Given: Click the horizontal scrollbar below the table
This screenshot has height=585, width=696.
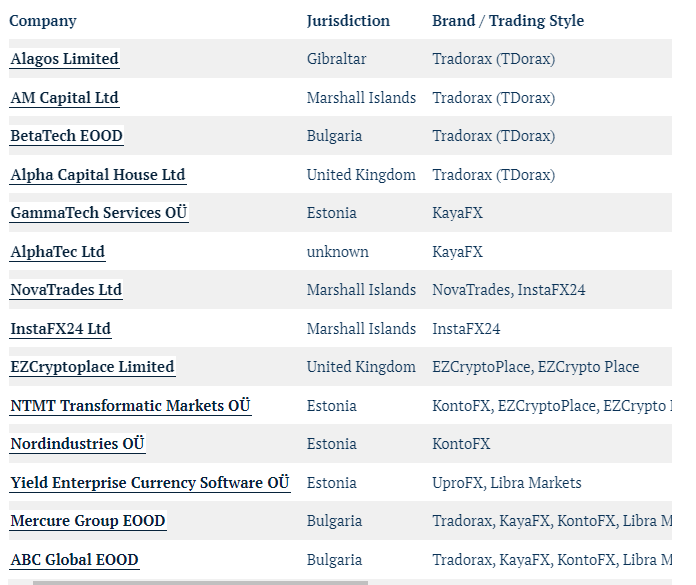Looking at the screenshot, I should tap(200, 582).
